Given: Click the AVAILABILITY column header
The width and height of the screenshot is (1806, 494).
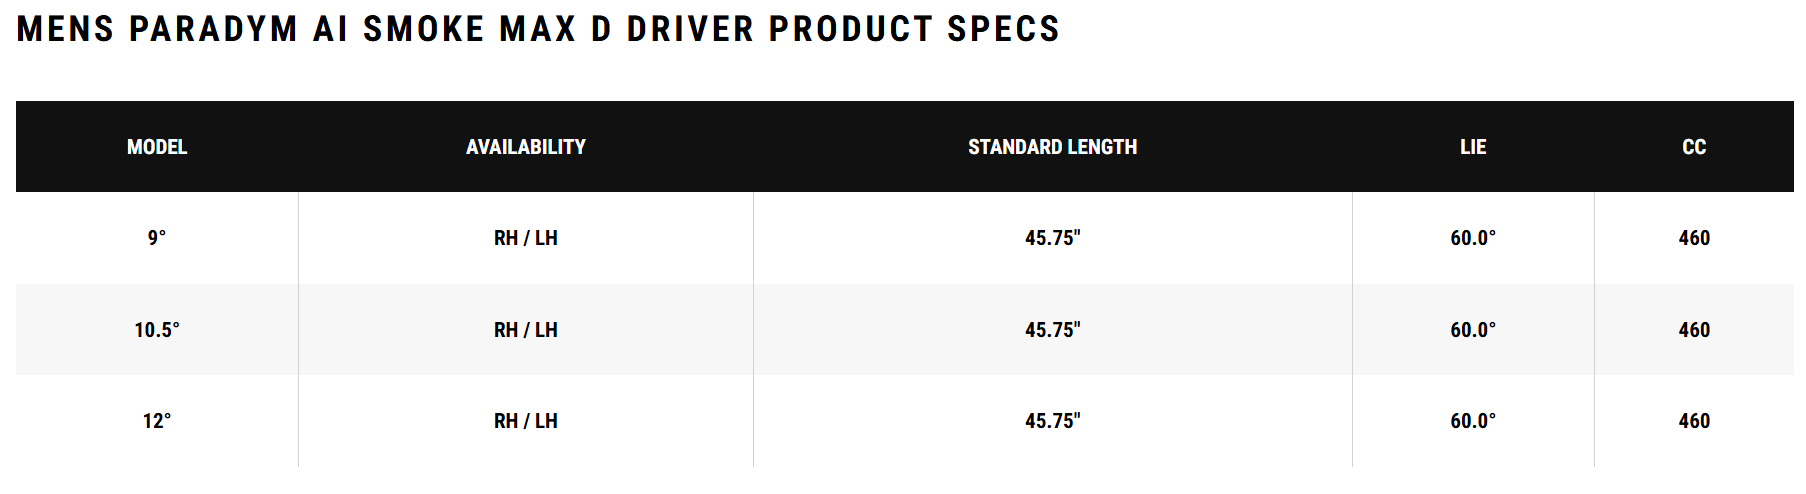Looking at the screenshot, I should click(x=525, y=147).
